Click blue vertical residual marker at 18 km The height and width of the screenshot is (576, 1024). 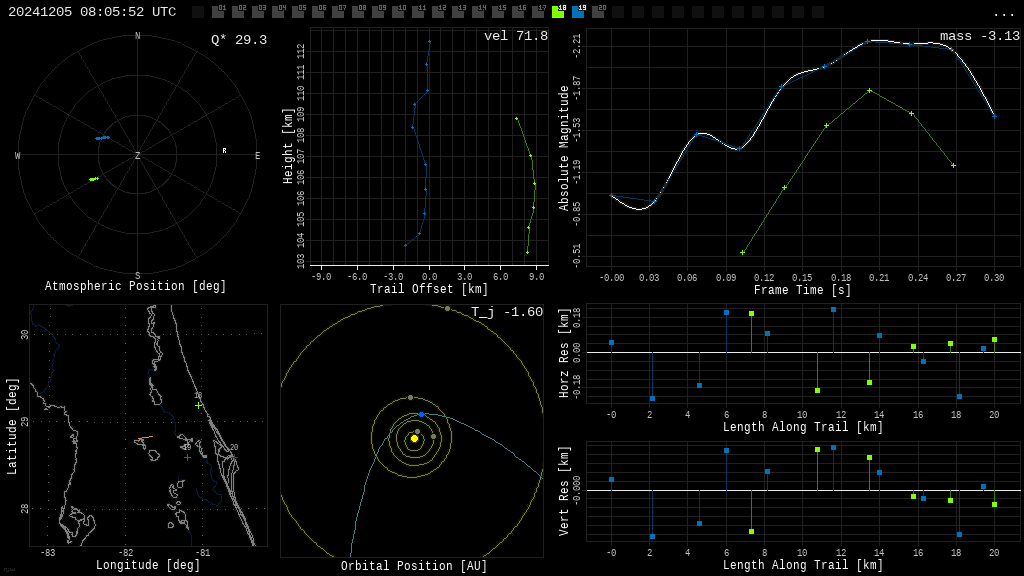tap(959, 534)
